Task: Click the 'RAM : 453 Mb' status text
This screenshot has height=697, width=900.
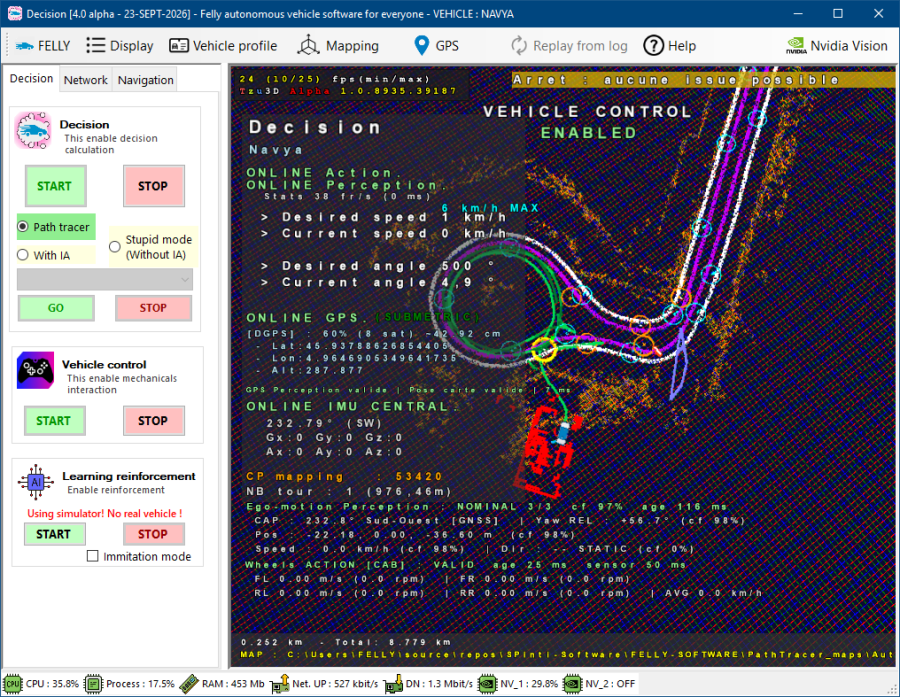Action: [233, 684]
